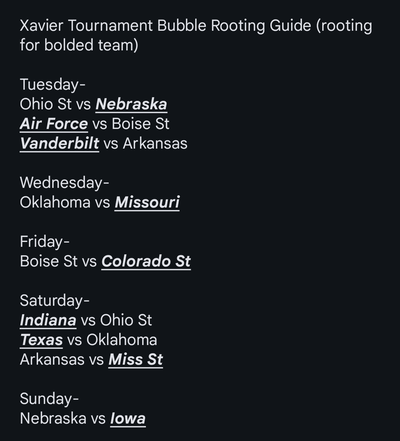Click the Saturday- day heading

tap(55, 301)
